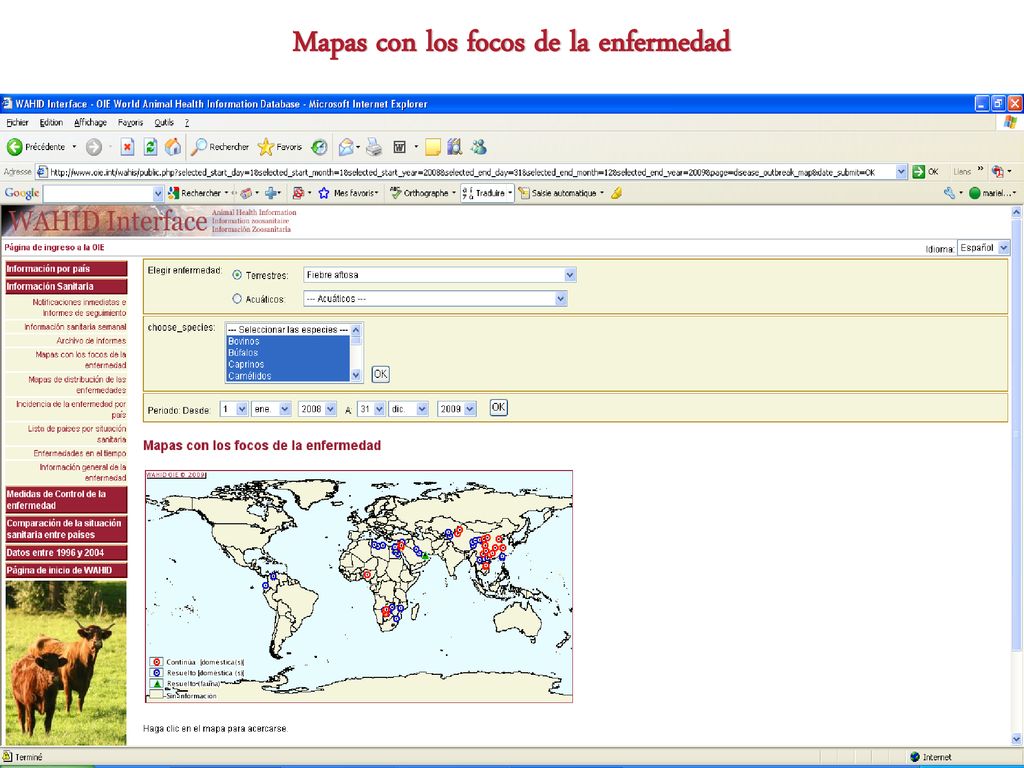Select Búfalos in the species list

288,353
